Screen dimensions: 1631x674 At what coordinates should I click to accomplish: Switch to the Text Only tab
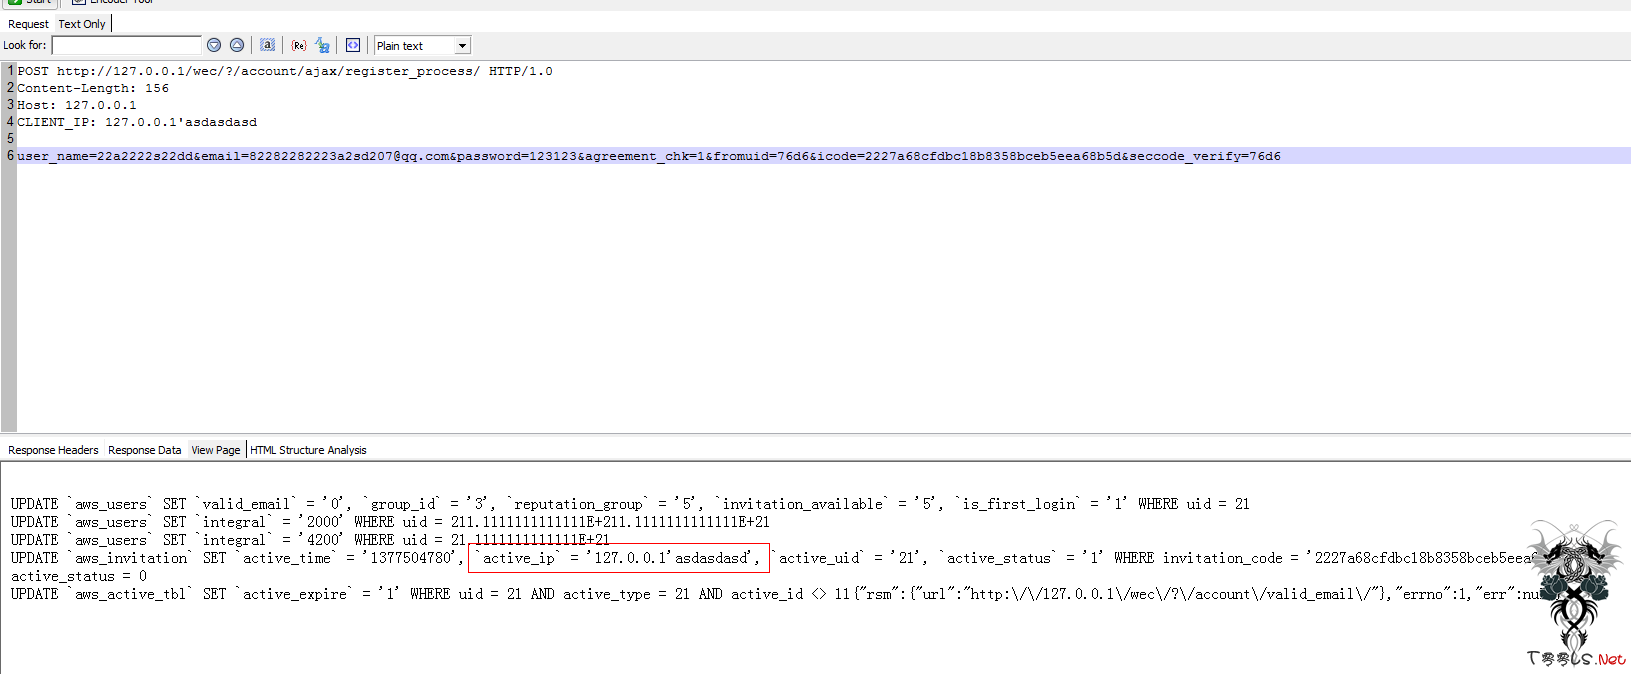coord(82,24)
